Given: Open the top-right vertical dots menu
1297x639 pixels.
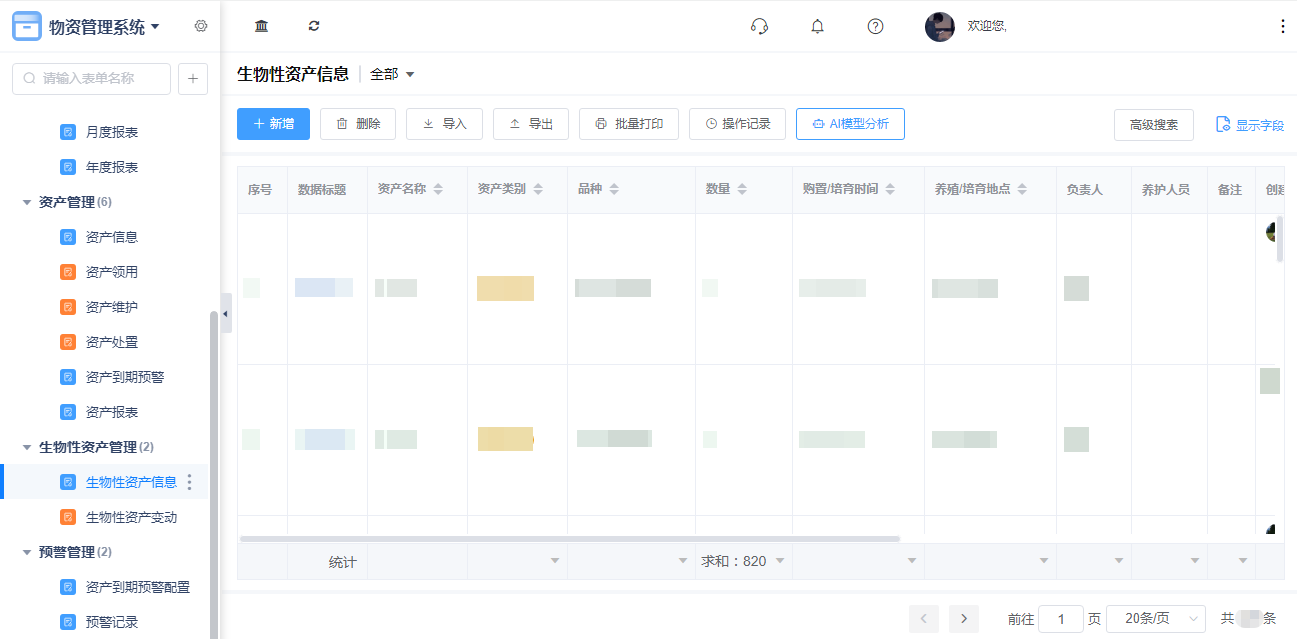Looking at the screenshot, I should click(x=1283, y=26).
